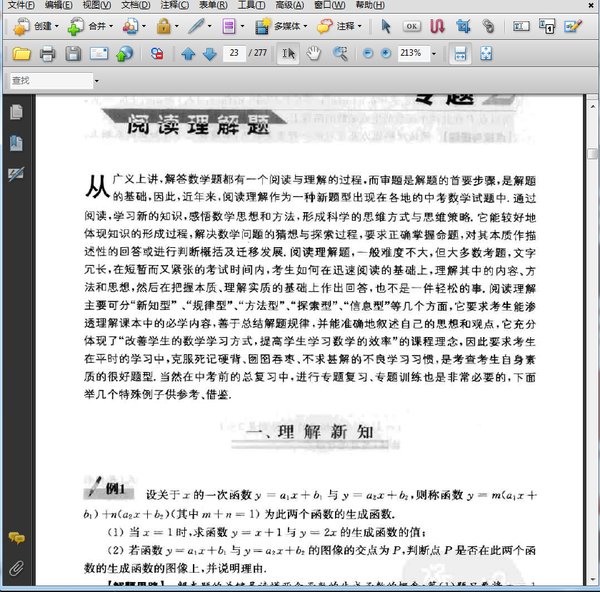Open the 视图(V) menu
600x592 pixels.
coord(97,5)
